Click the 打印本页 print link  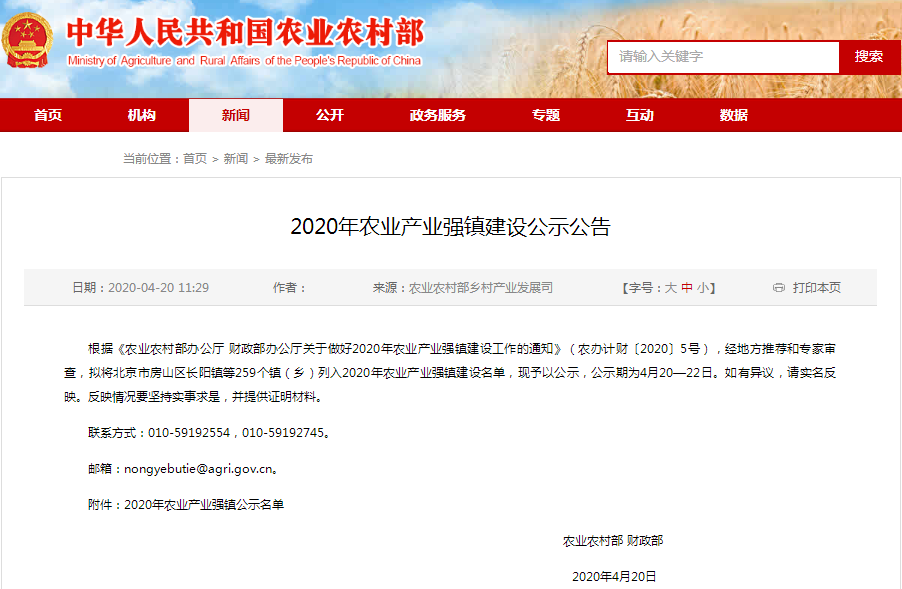(816, 288)
